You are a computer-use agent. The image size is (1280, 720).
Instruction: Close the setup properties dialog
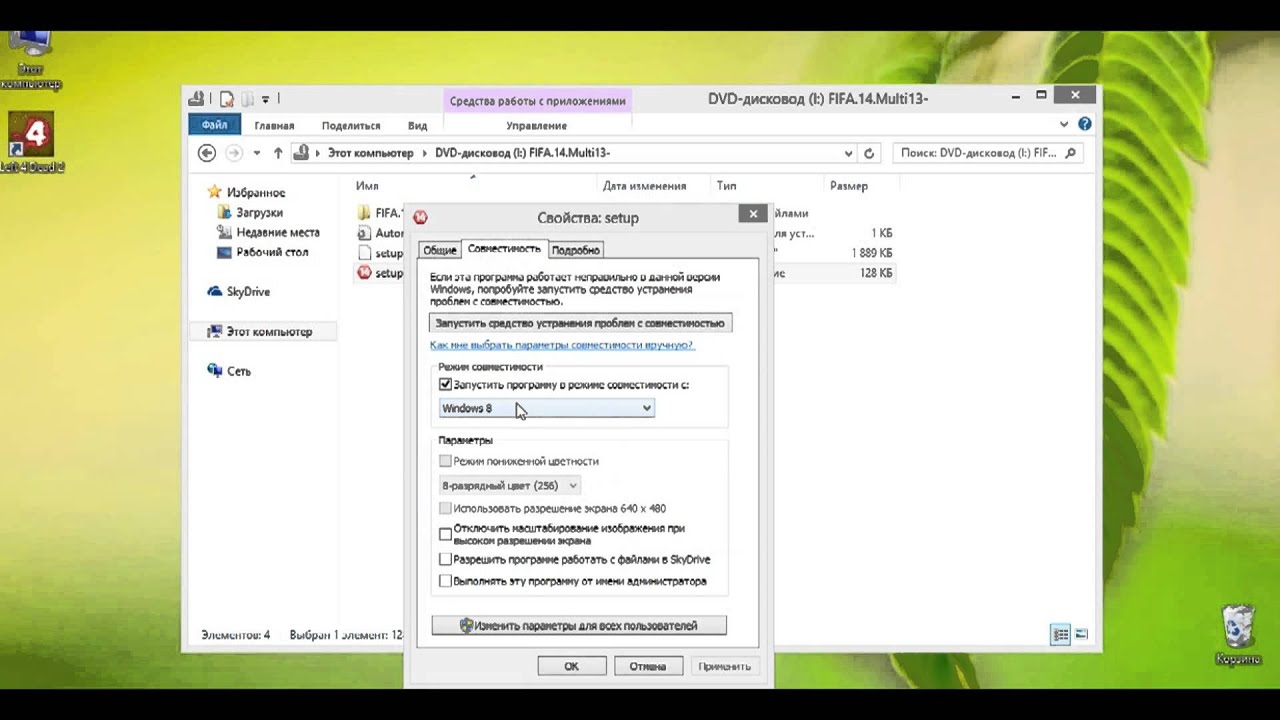coord(753,213)
